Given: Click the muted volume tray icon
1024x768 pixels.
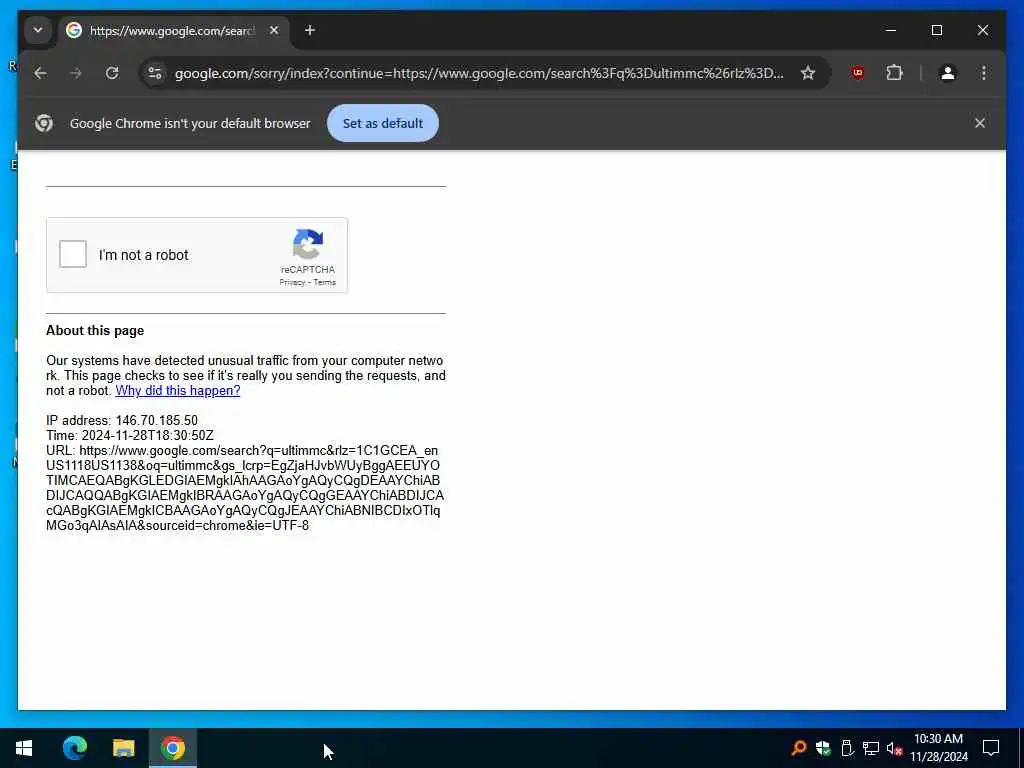Looking at the screenshot, I should pyautogui.click(x=894, y=748).
